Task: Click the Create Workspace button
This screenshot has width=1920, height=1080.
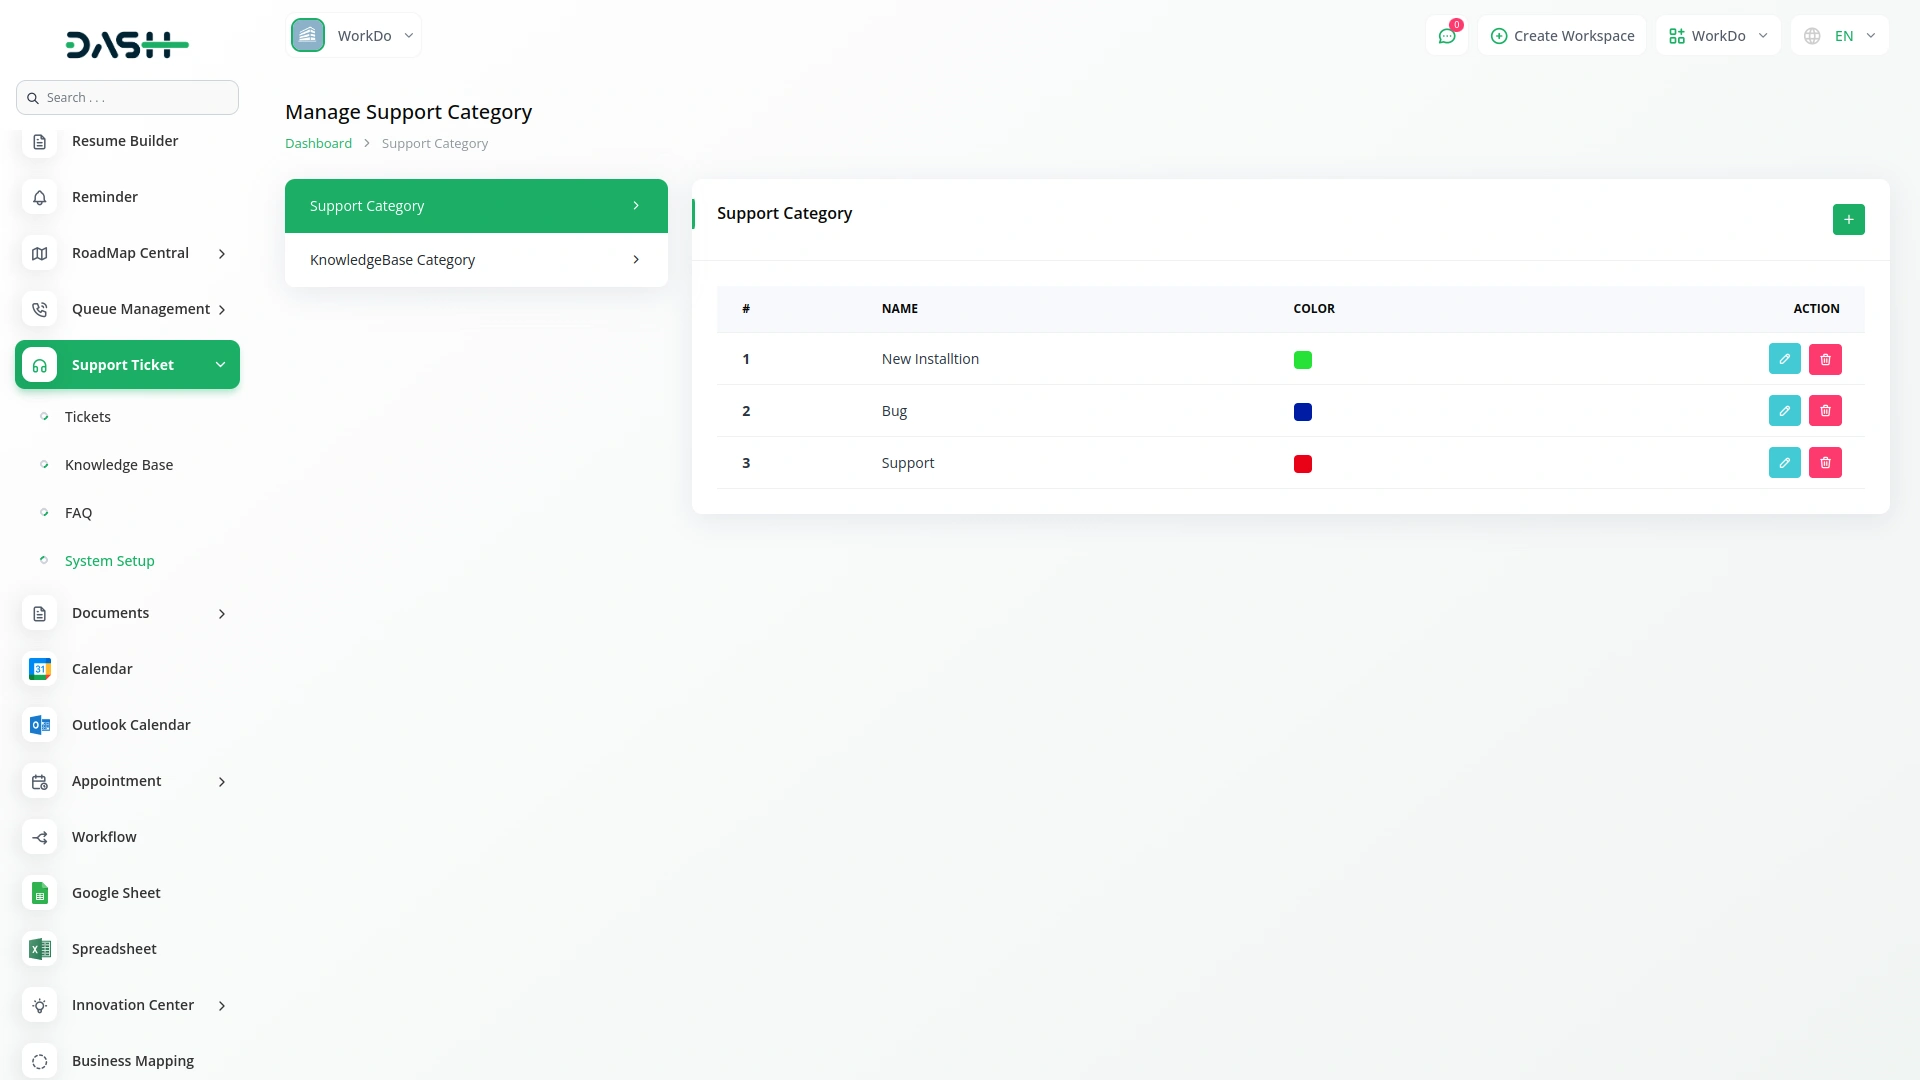Action: pyautogui.click(x=1562, y=36)
